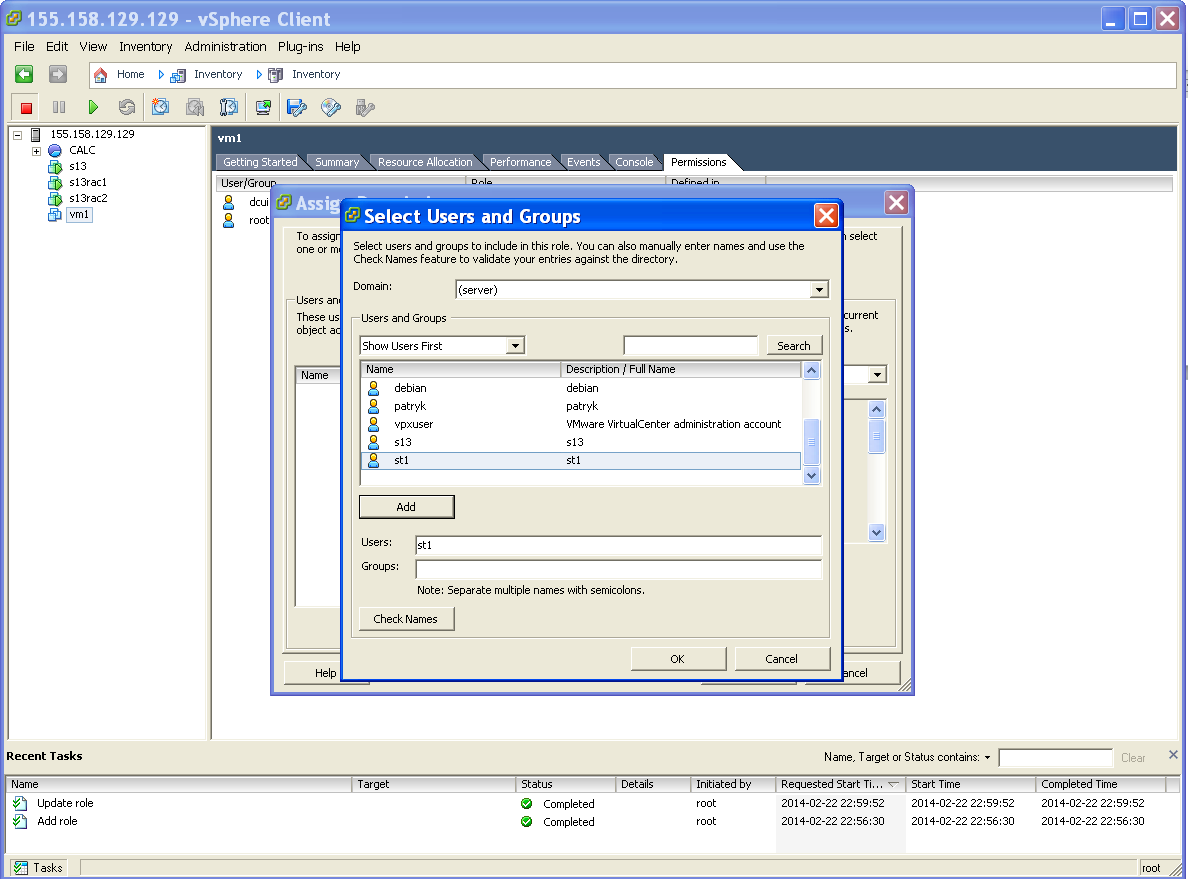Click the Check Names button
The image size is (1188, 879).
pos(406,619)
